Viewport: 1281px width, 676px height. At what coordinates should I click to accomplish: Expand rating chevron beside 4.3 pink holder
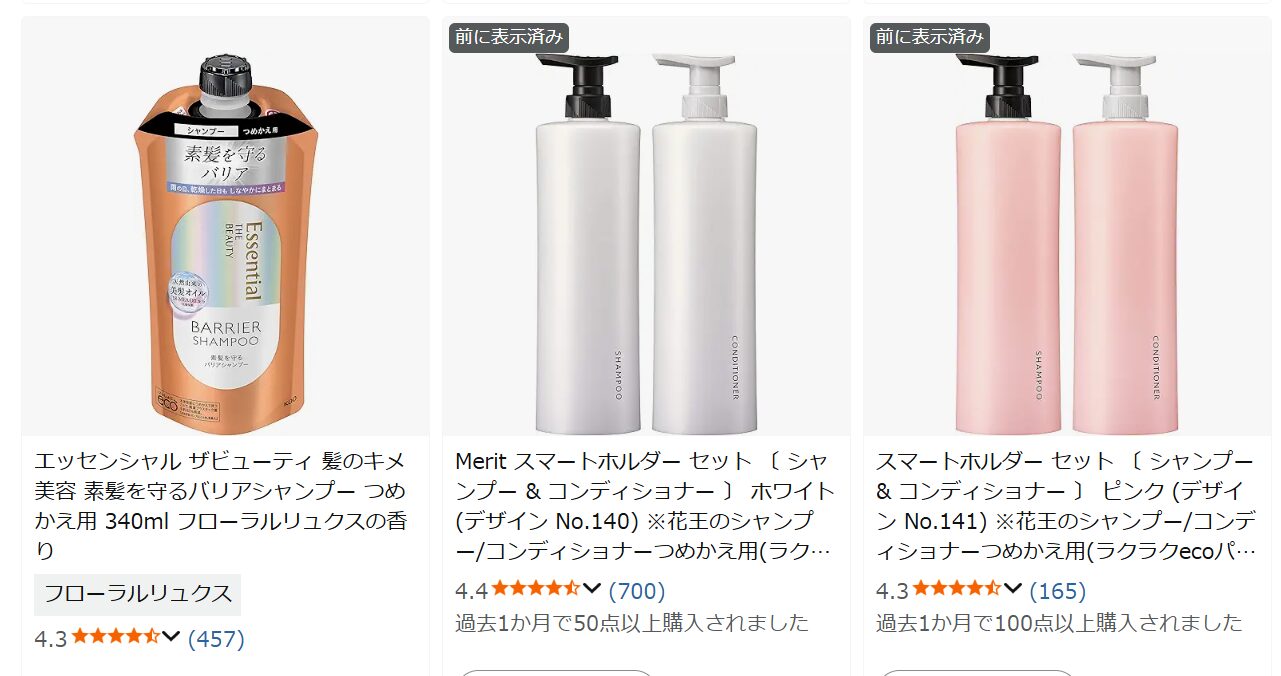pos(1013,588)
